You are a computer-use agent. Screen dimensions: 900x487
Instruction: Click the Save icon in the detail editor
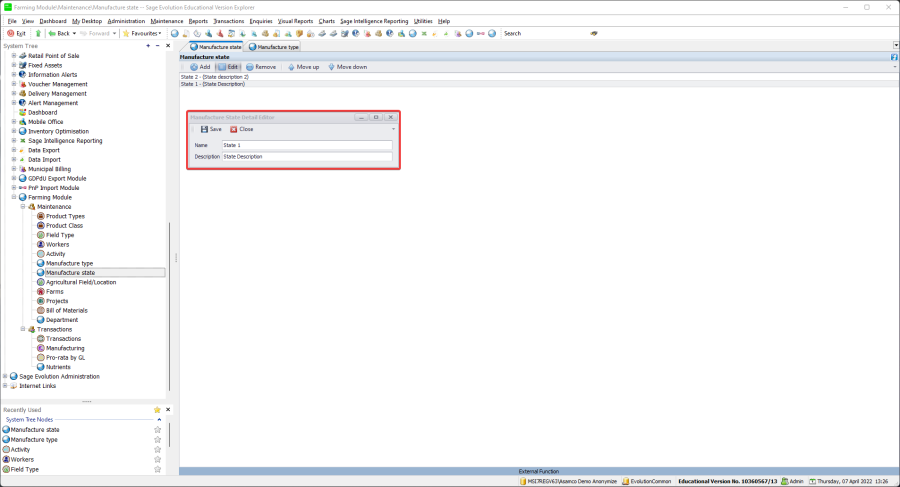[205, 129]
